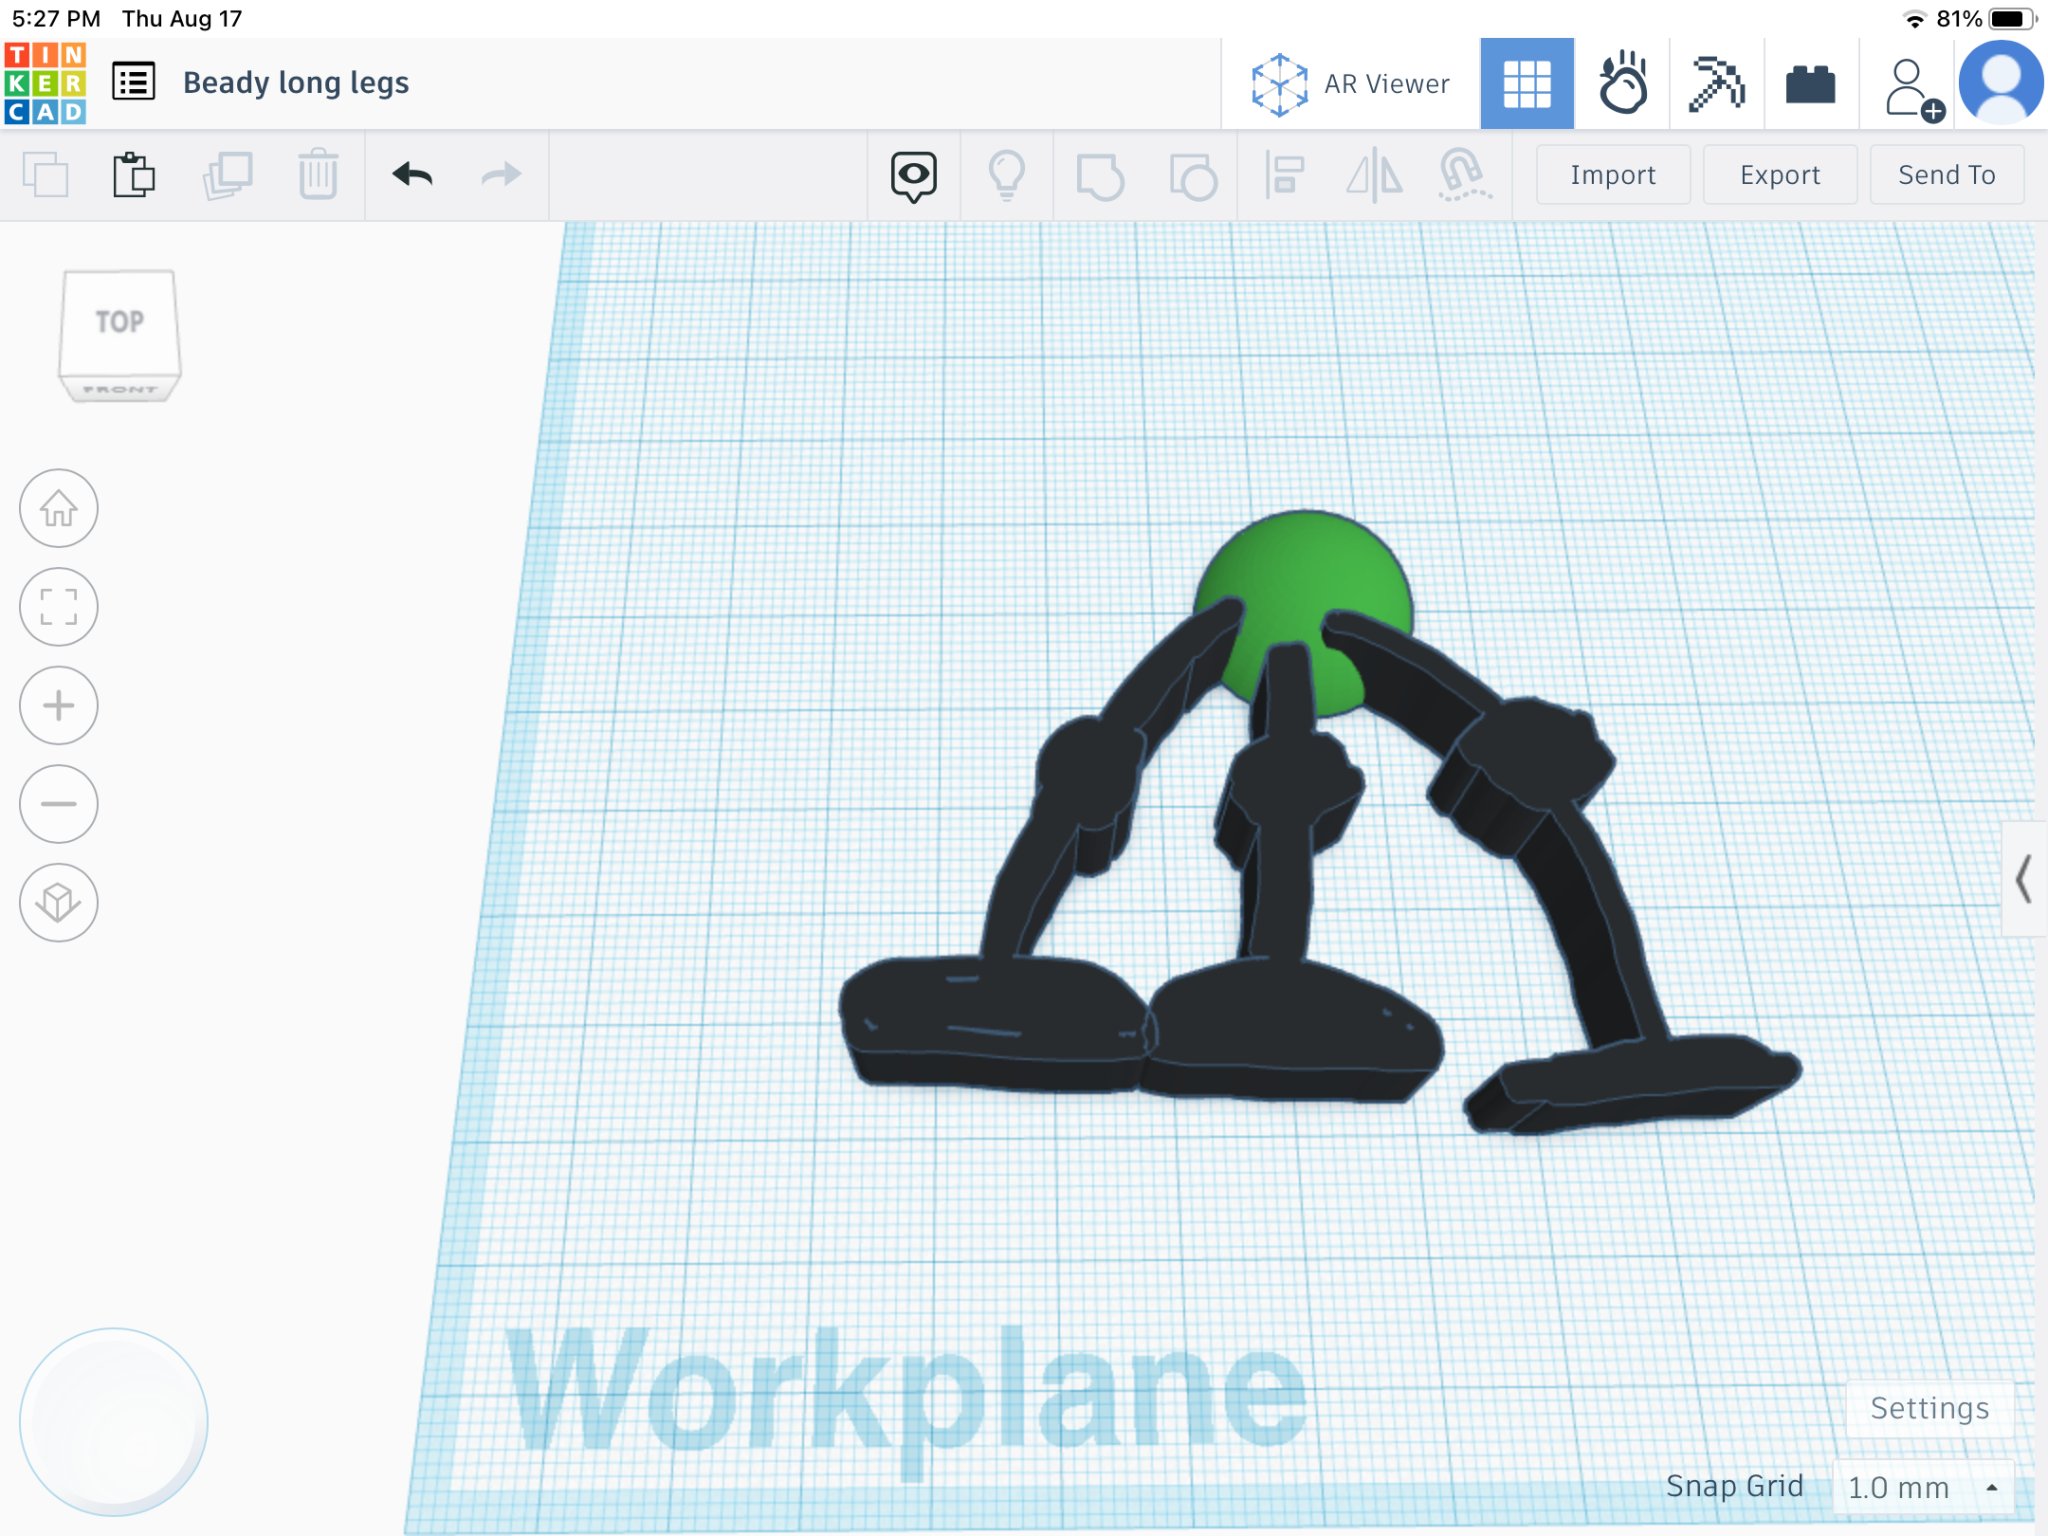Open the designs list icon
This screenshot has width=2048, height=1536.
(133, 82)
